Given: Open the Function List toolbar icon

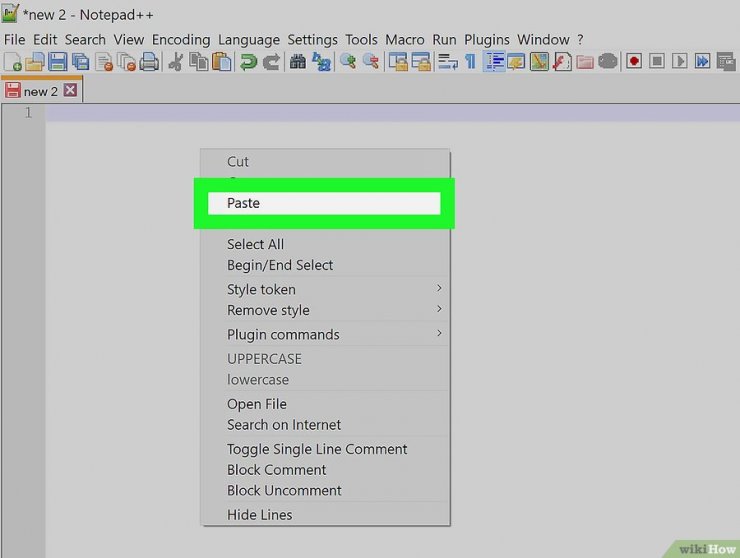Looking at the screenshot, I should tap(562, 62).
